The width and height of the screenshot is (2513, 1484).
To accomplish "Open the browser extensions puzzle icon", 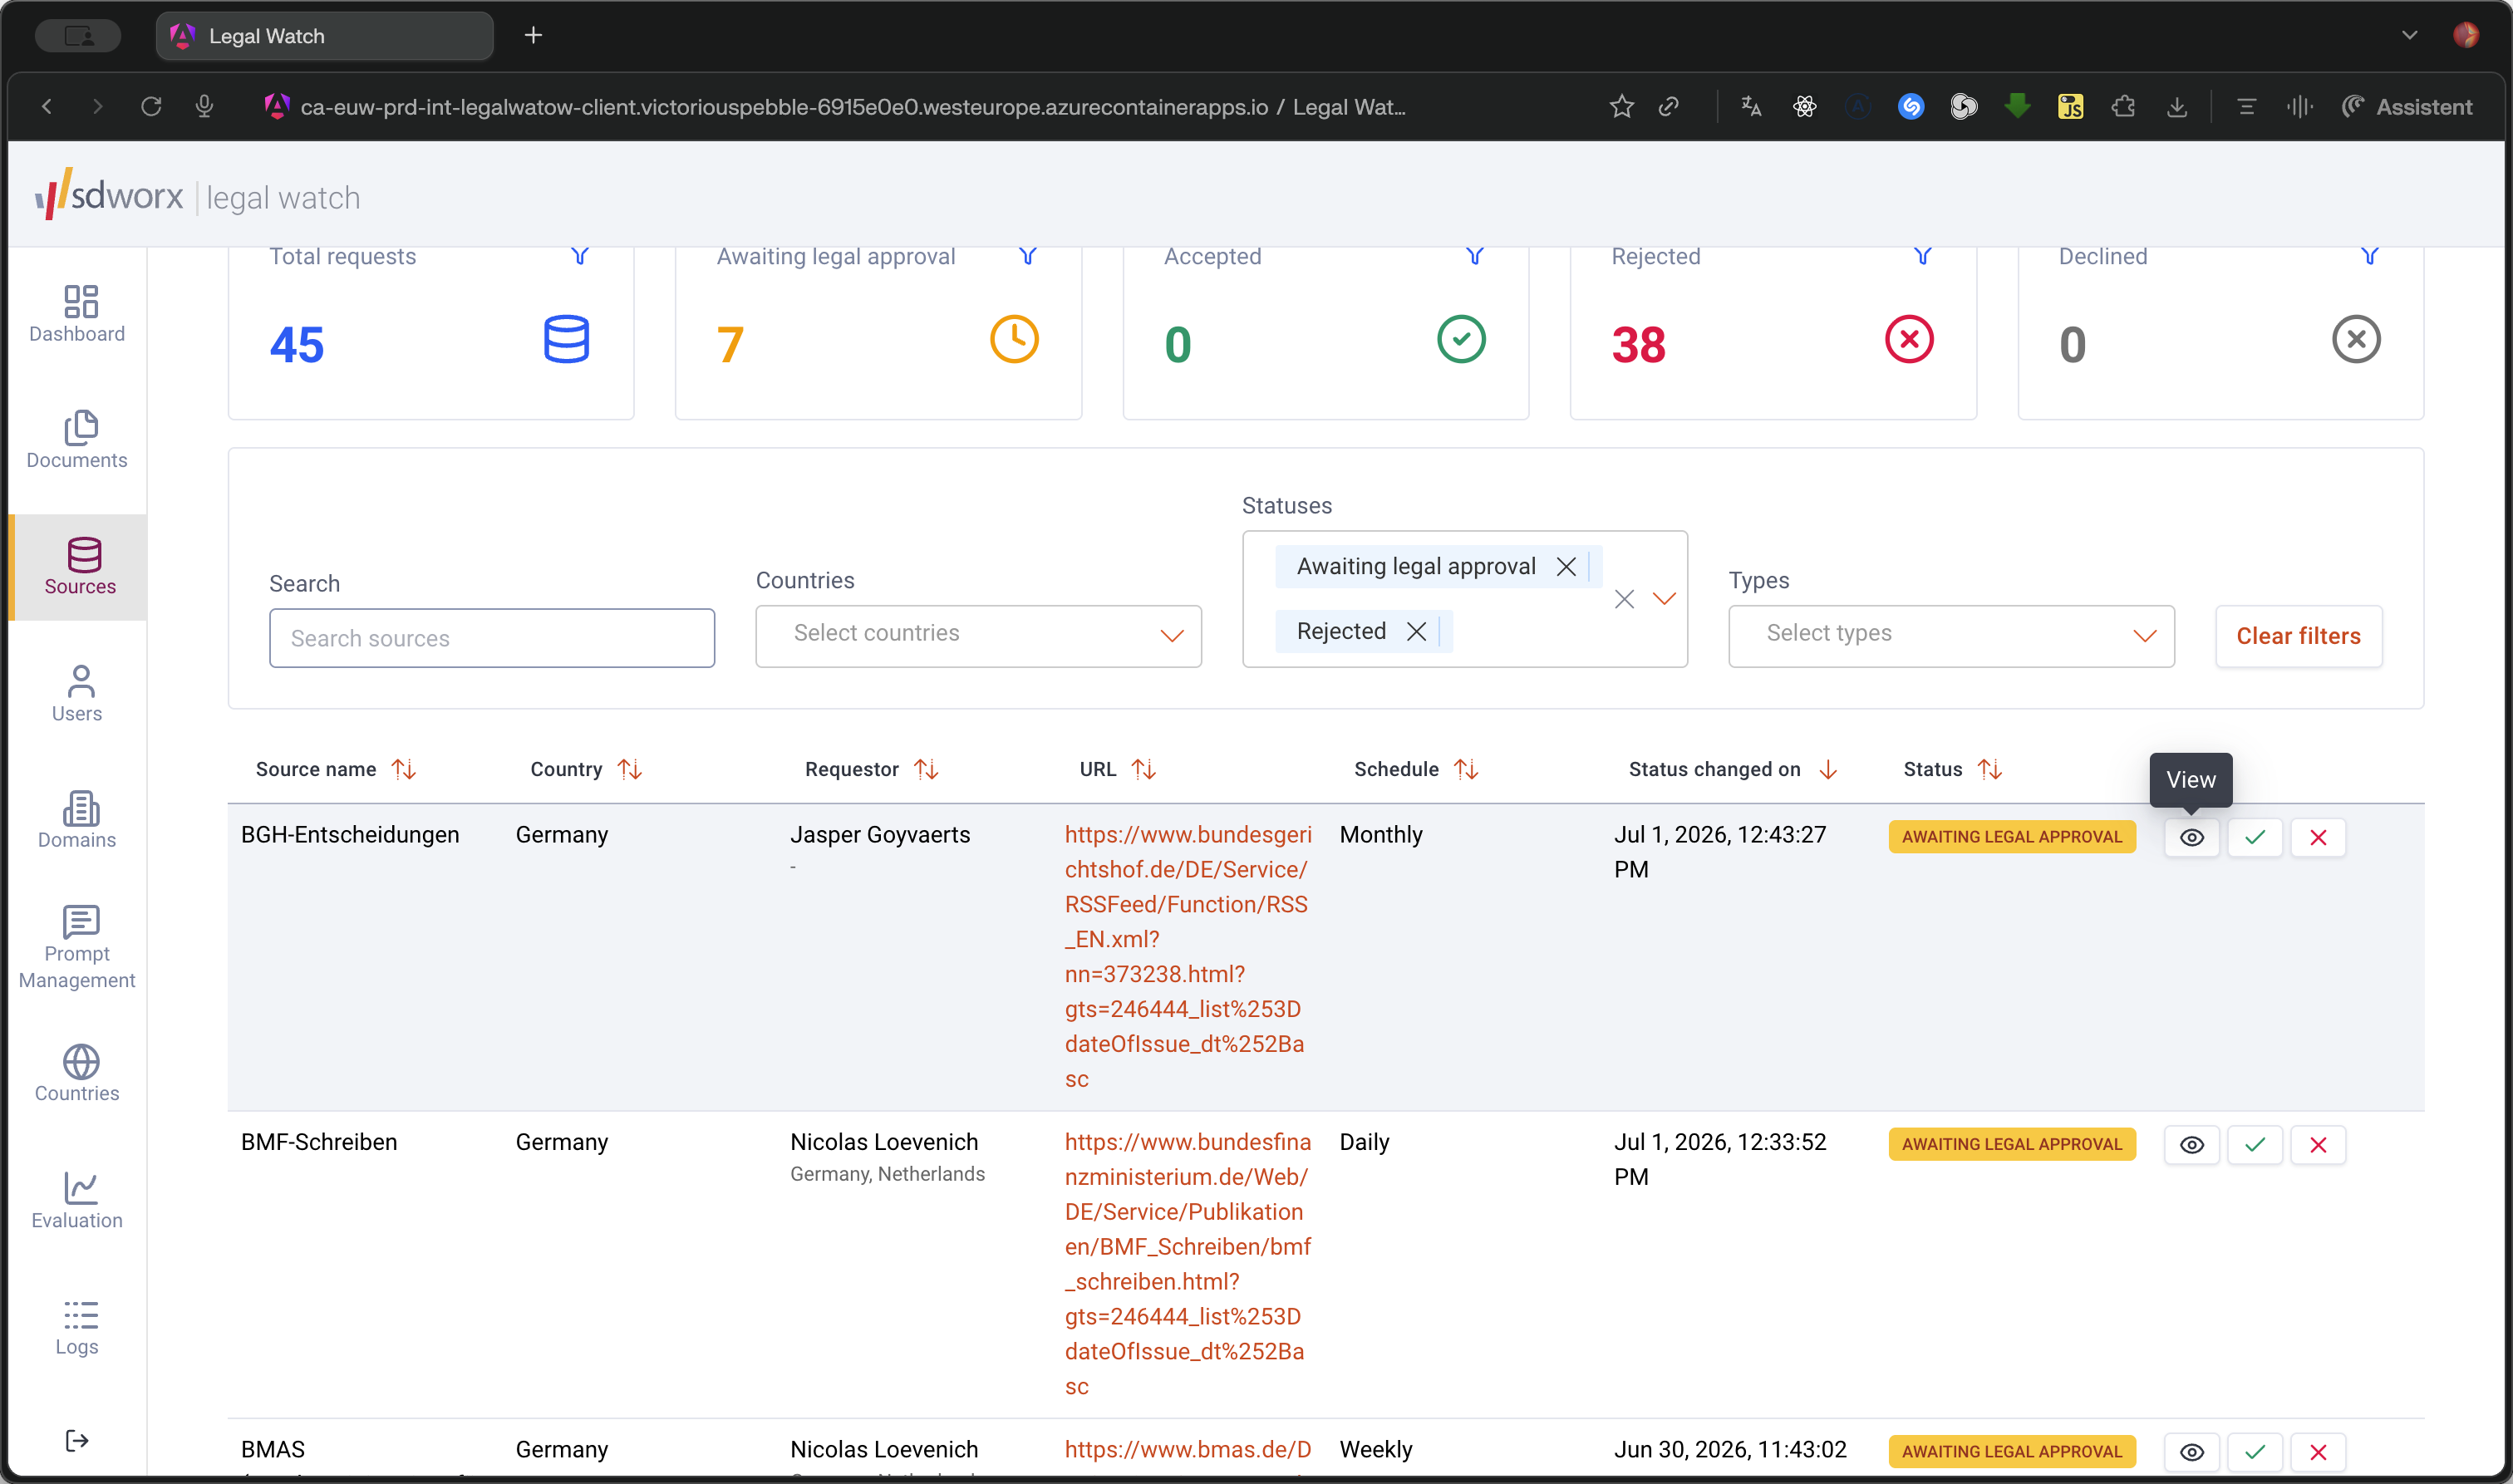I will point(2123,106).
